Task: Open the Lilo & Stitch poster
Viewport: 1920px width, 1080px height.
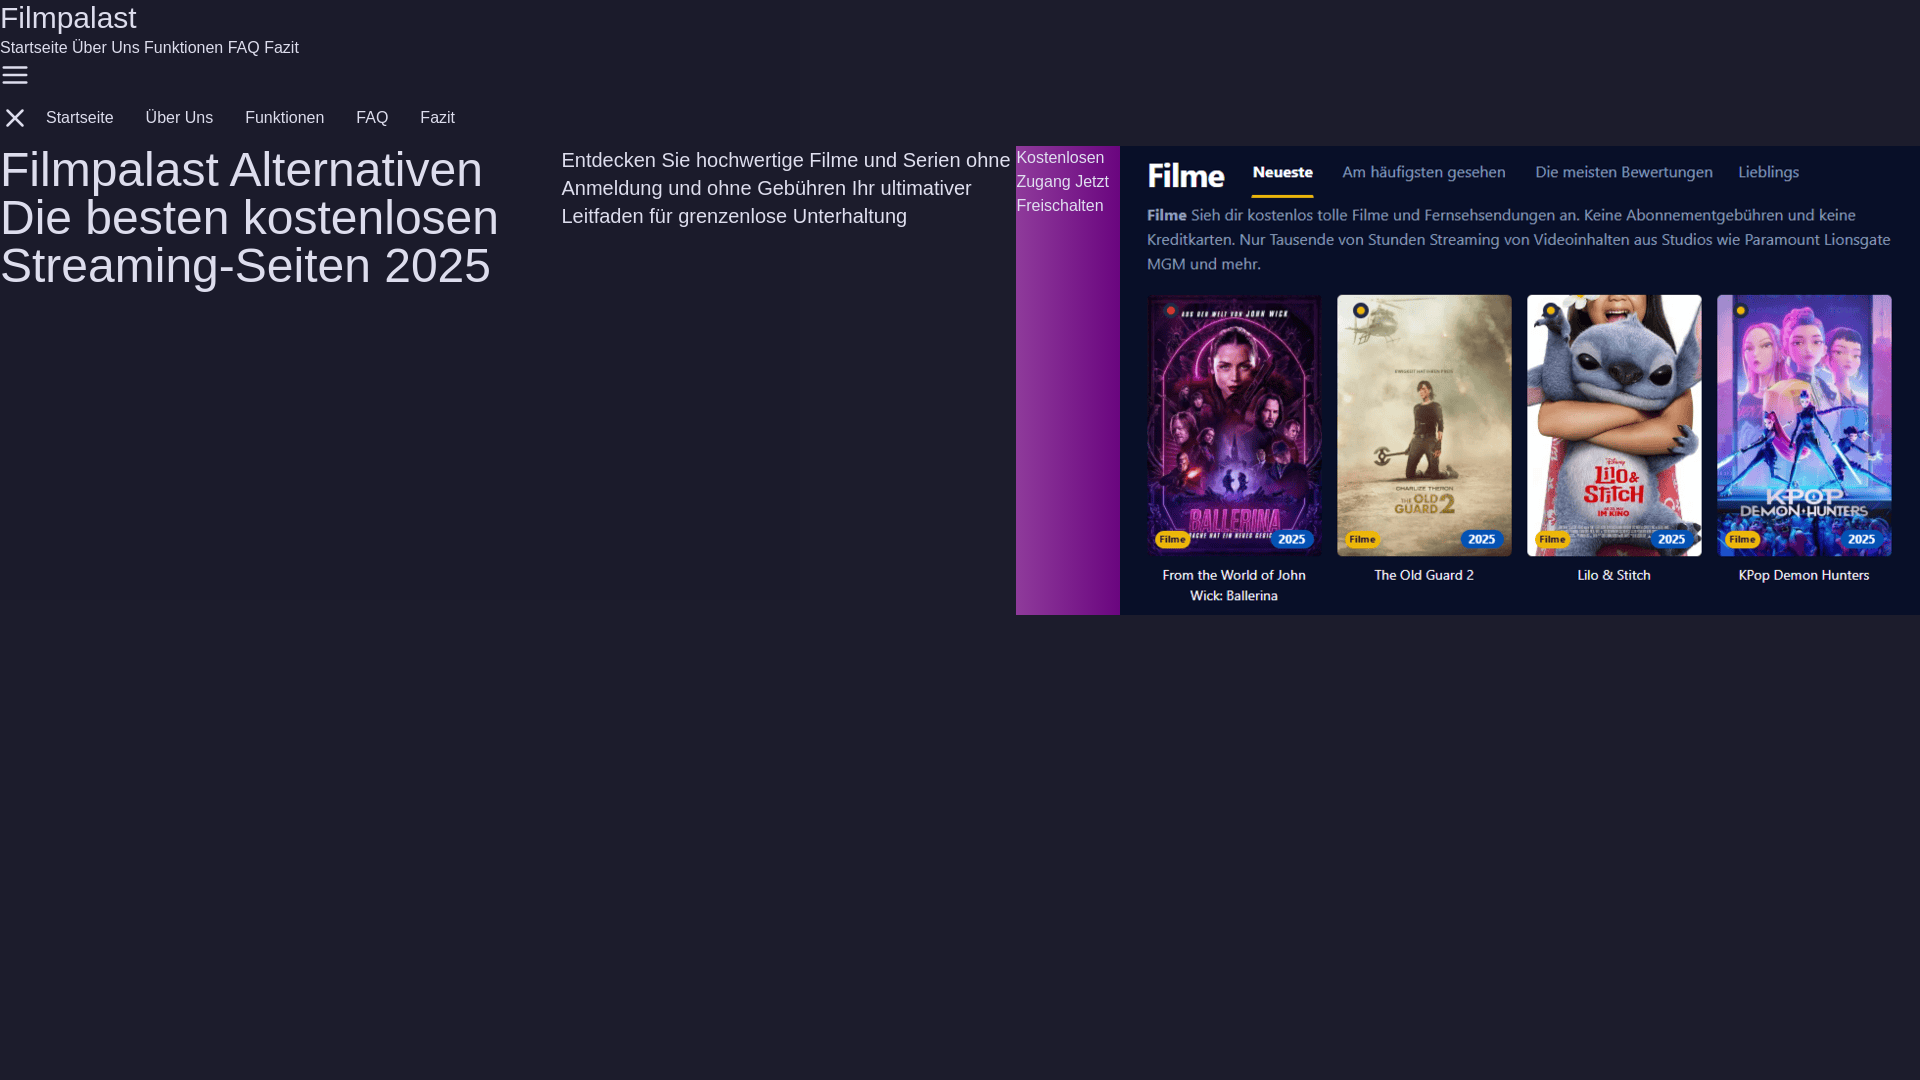Action: coord(1614,425)
